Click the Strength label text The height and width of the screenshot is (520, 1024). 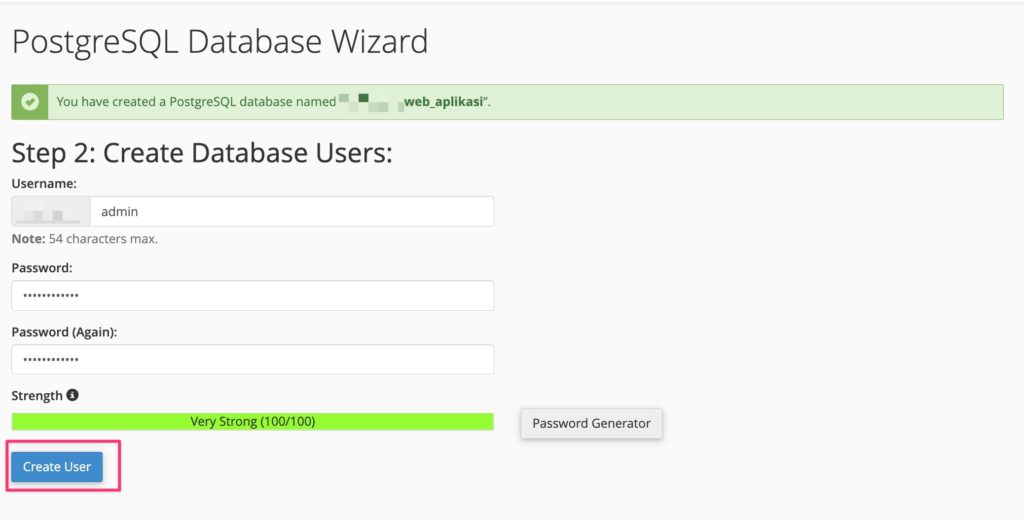pyautogui.click(x=37, y=395)
